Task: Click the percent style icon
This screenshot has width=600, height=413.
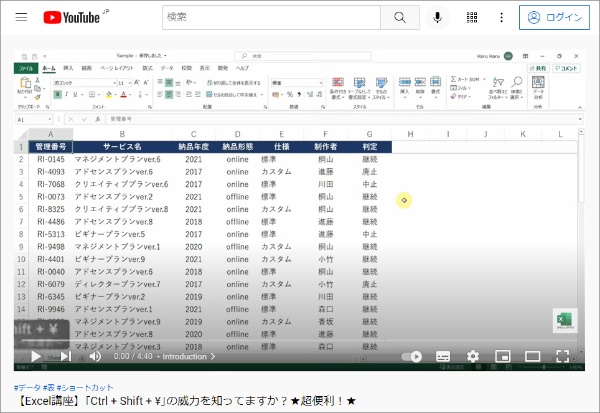Action: click(290, 94)
